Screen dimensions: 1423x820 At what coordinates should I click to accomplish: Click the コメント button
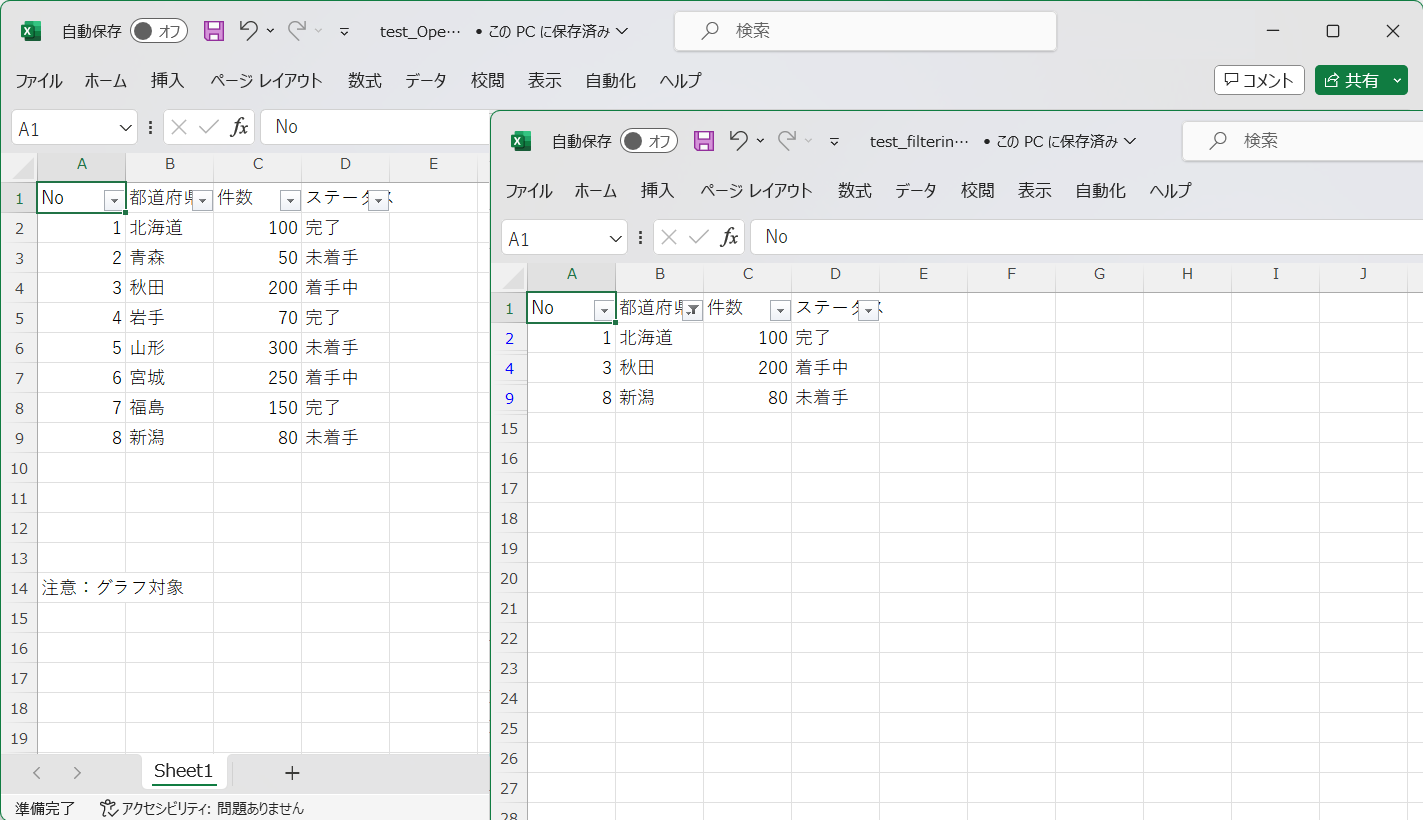[x=1259, y=80]
